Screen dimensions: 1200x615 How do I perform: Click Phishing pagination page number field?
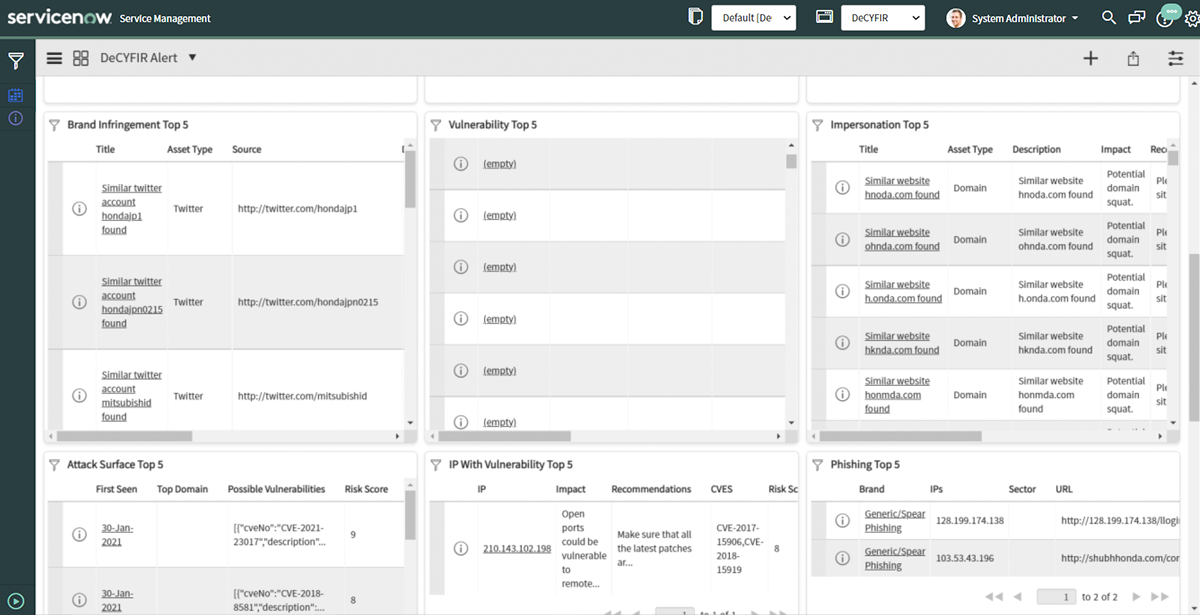pyautogui.click(x=1056, y=597)
